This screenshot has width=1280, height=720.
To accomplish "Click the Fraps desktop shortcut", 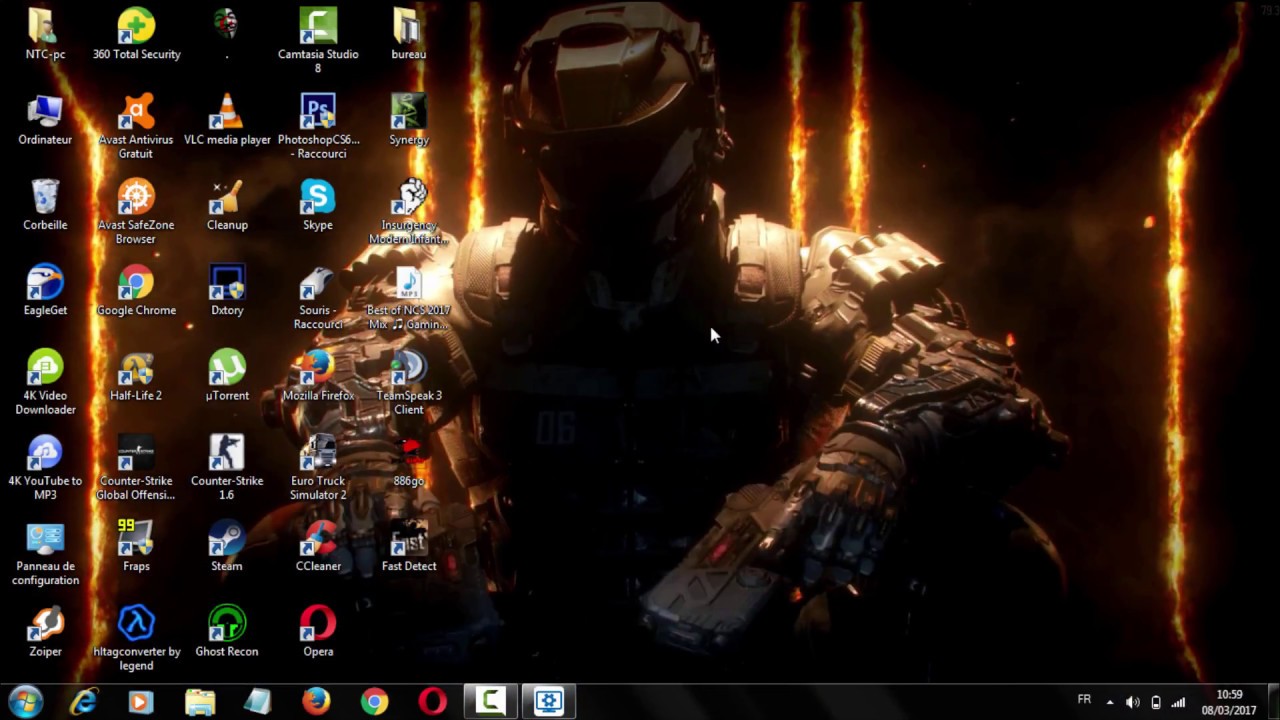I will click(136, 540).
